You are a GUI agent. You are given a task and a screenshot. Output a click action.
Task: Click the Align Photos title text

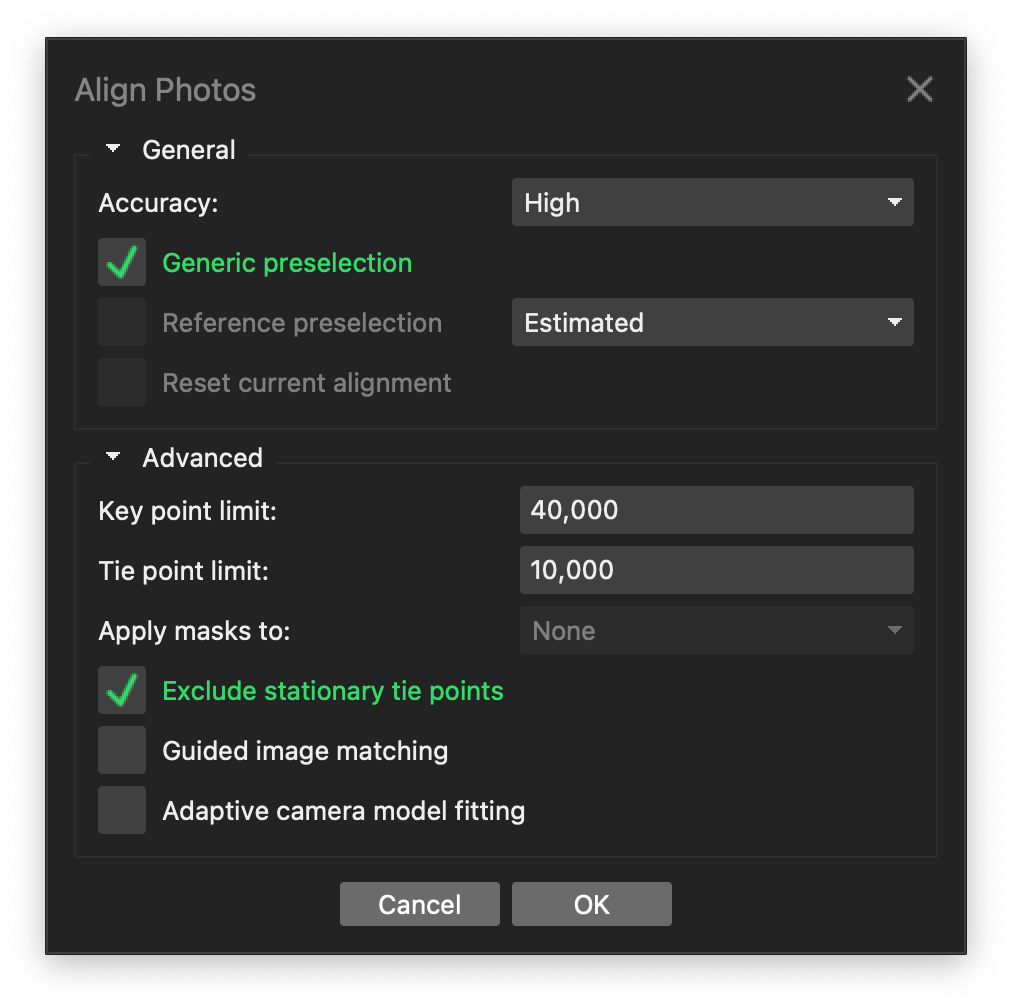tap(165, 90)
